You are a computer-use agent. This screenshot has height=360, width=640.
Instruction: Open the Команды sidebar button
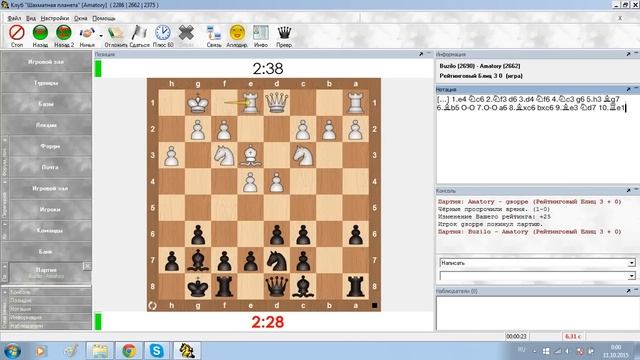(x=50, y=231)
